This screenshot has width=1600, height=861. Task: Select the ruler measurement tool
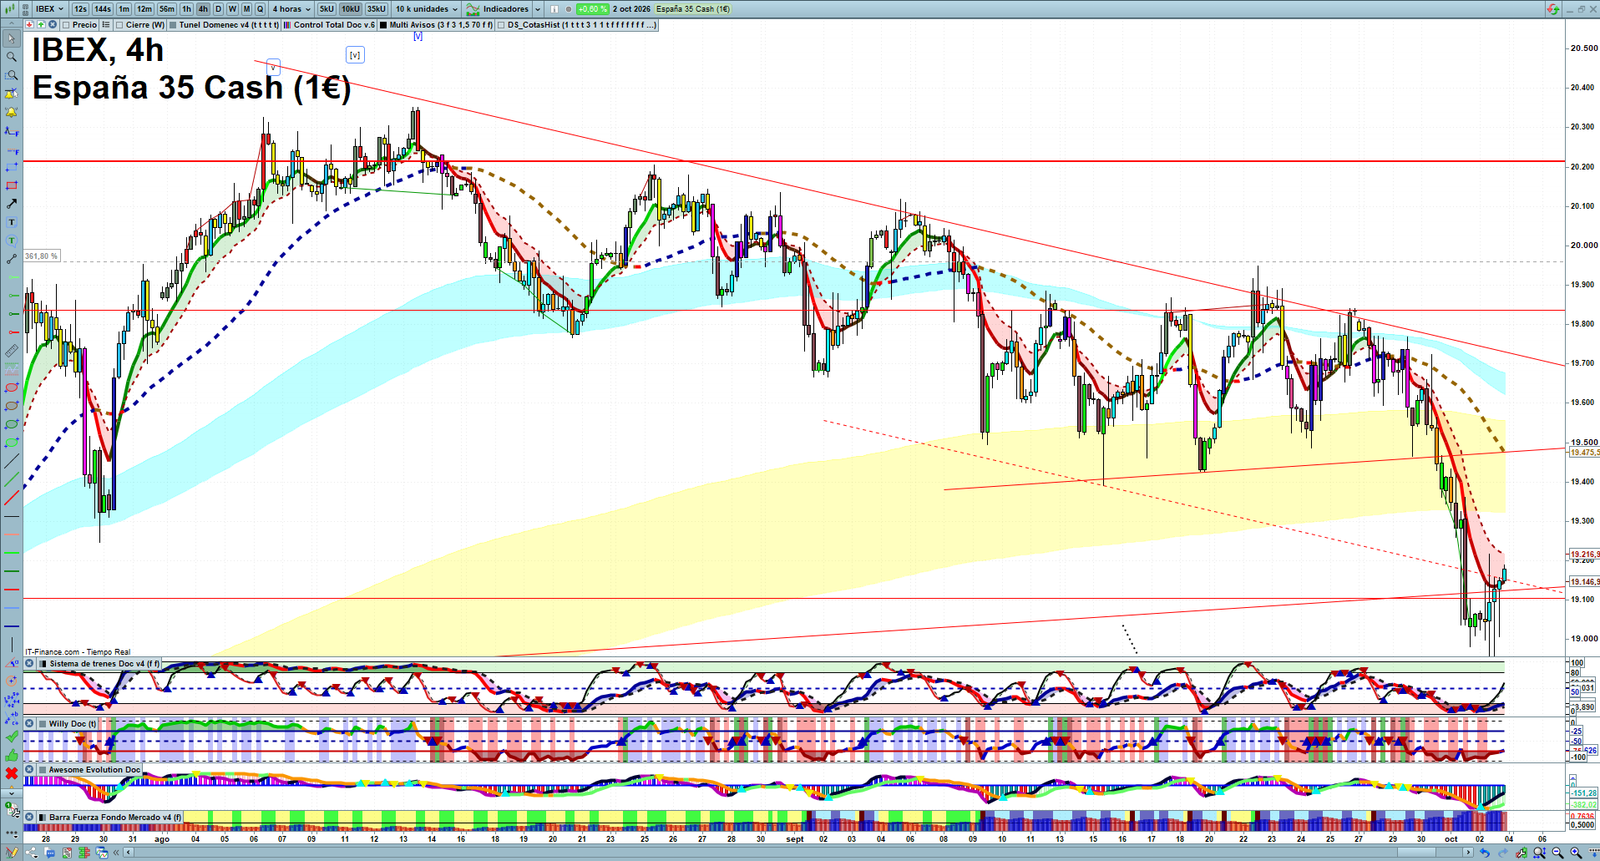click(12, 351)
